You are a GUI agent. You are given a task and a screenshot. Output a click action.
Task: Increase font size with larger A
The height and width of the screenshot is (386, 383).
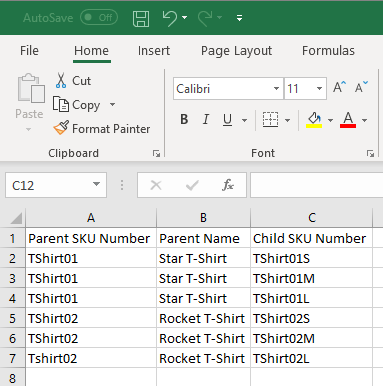pyautogui.click(x=339, y=87)
